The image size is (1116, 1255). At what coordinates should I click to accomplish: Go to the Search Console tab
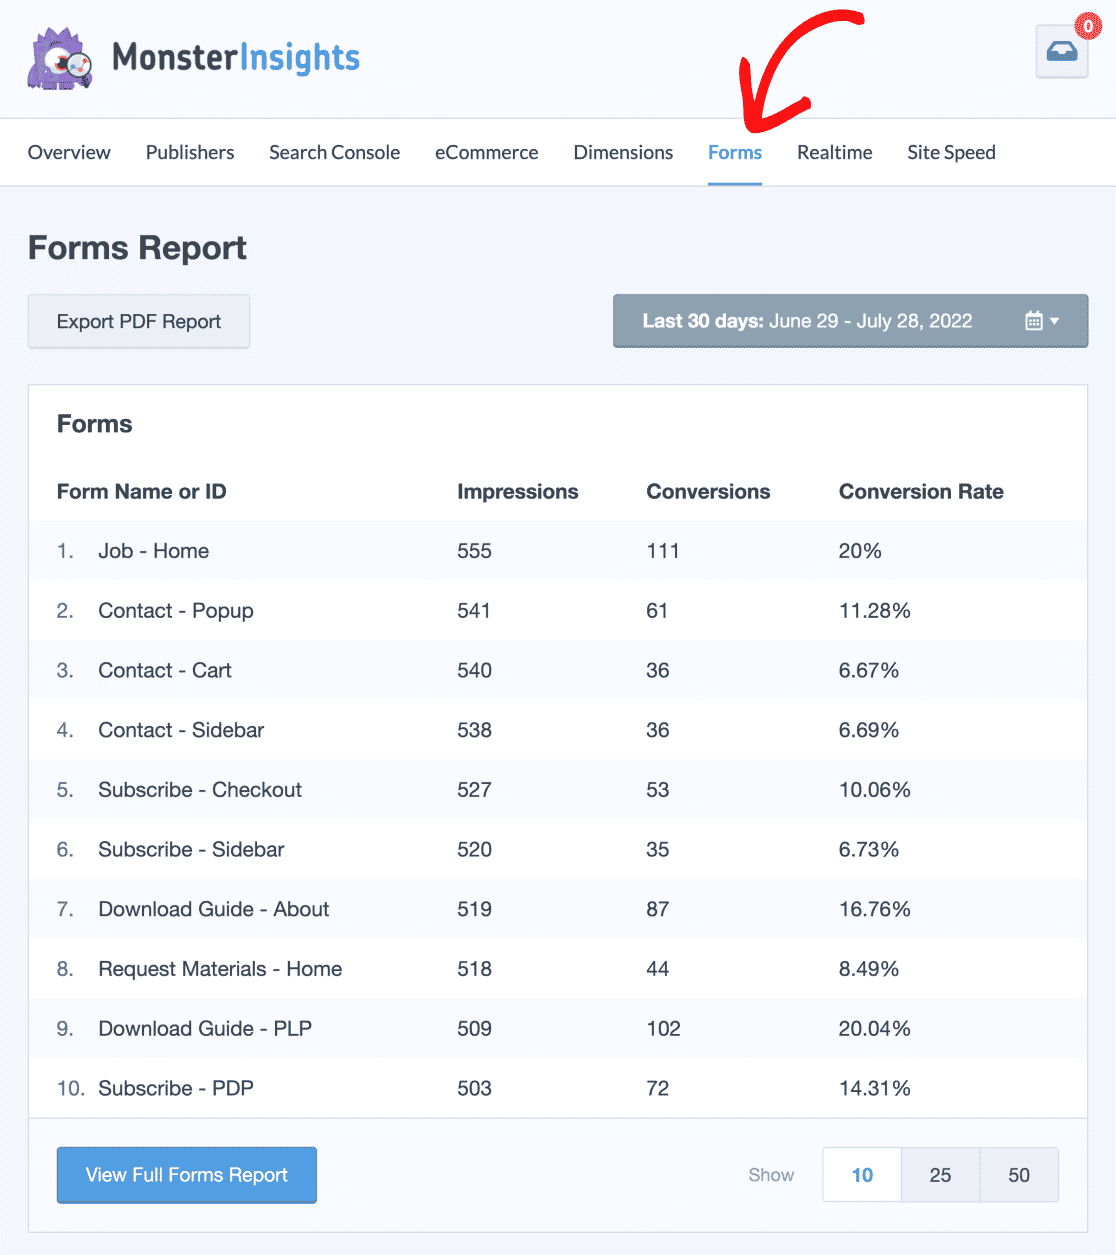point(334,152)
